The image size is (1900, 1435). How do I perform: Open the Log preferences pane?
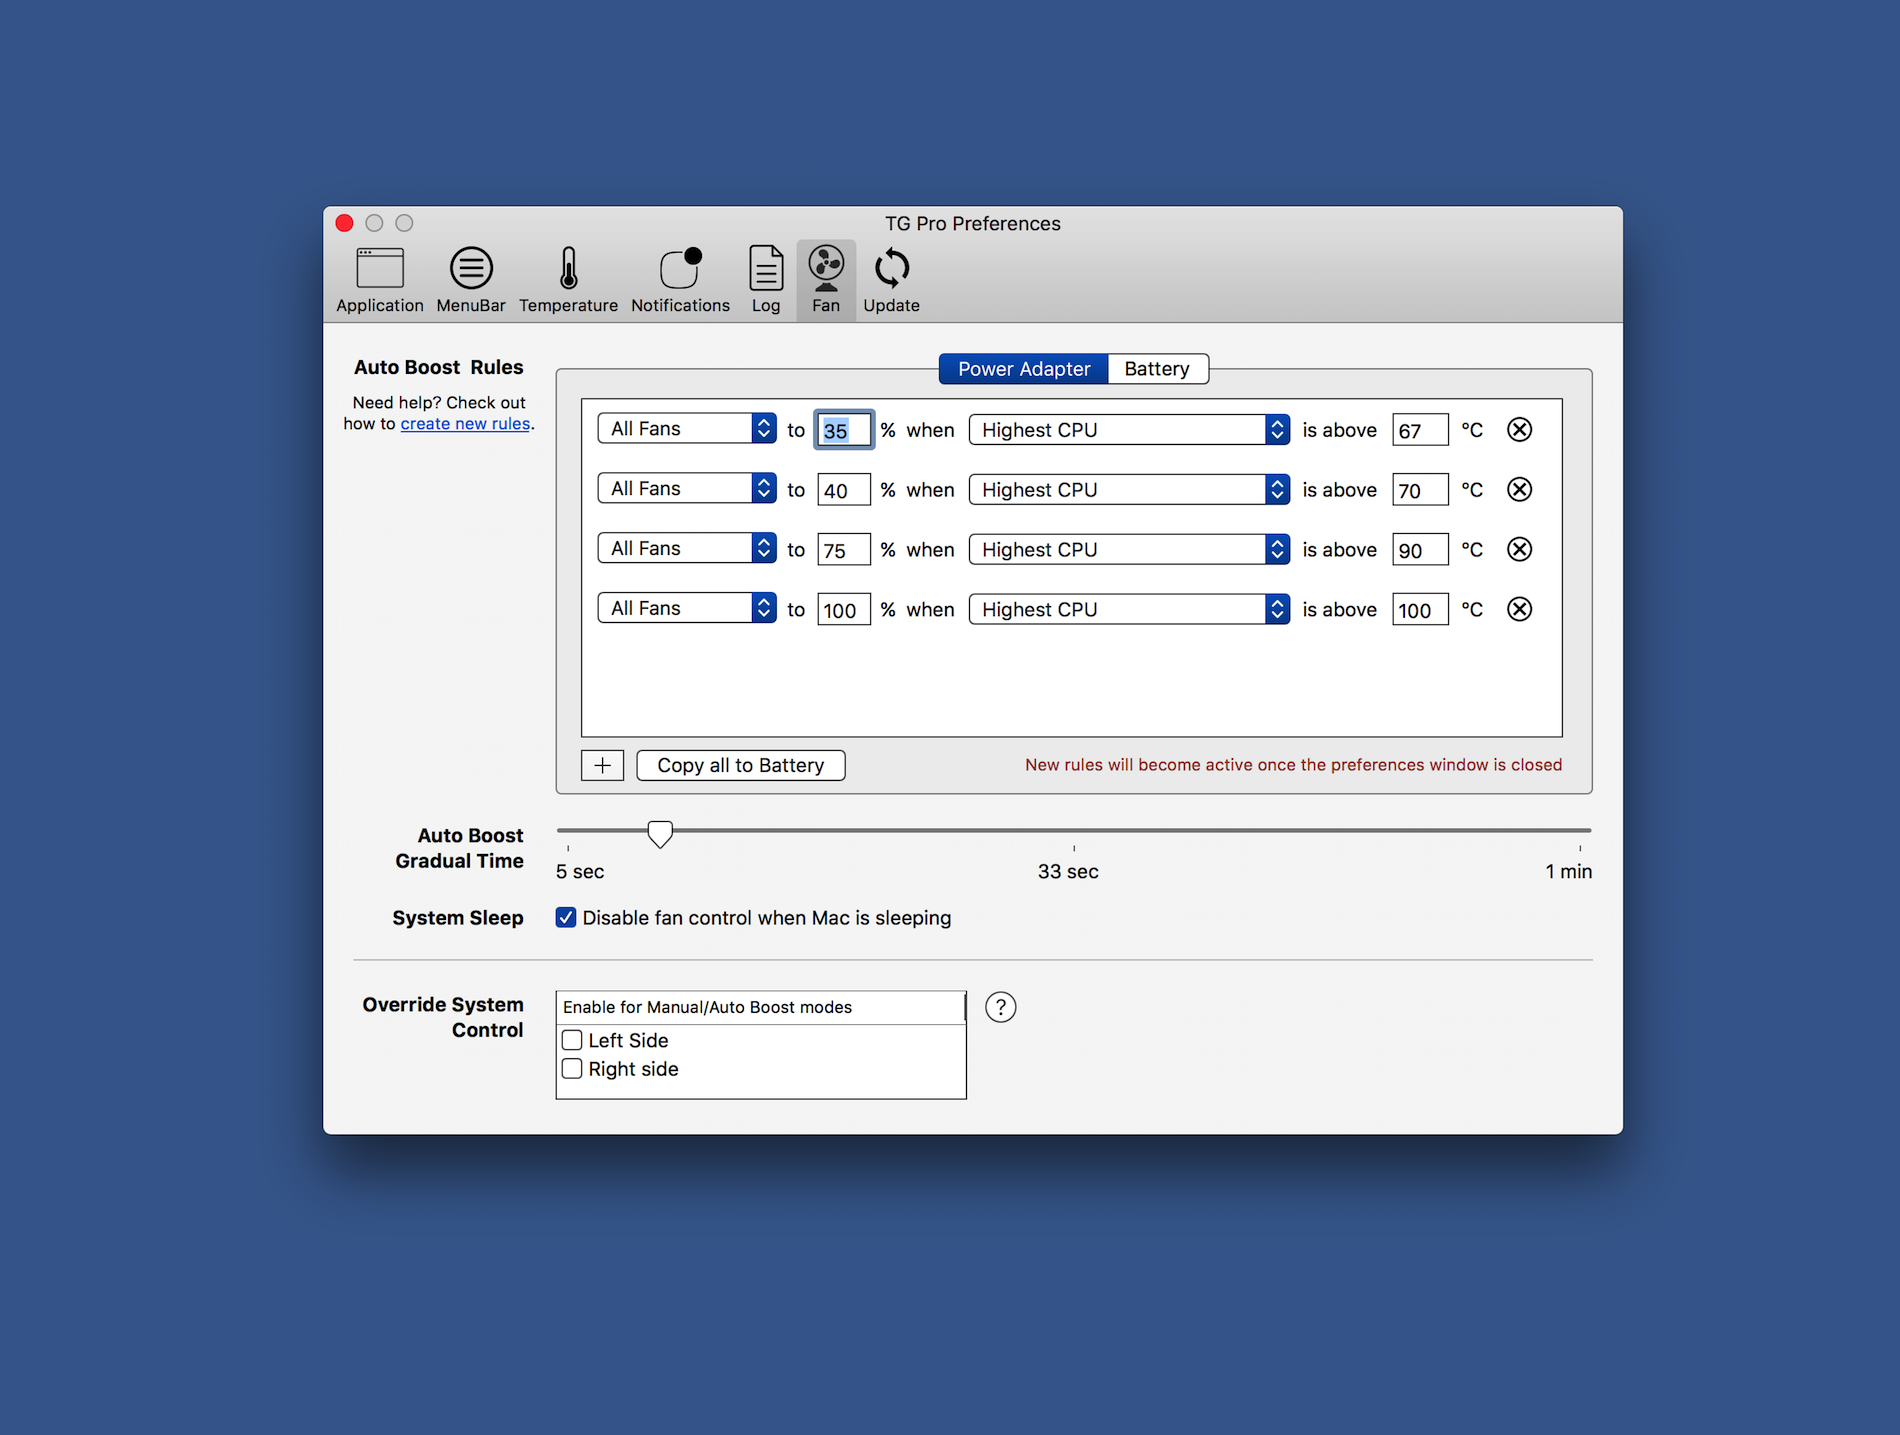[765, 280]
